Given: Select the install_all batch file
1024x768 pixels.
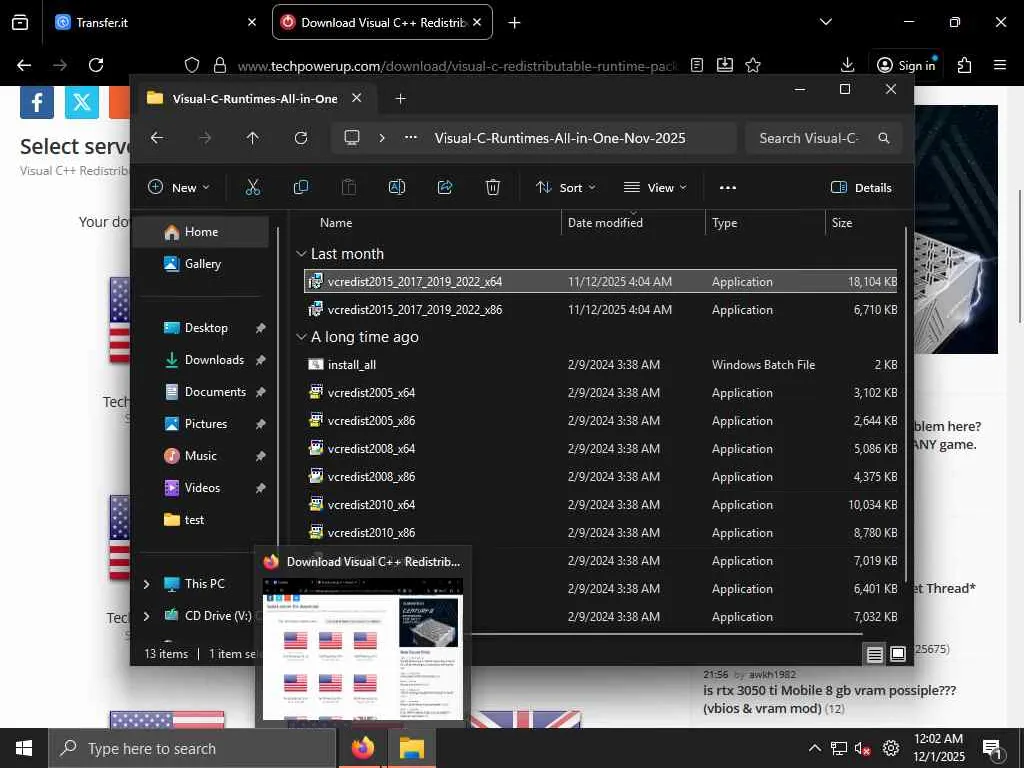Looking at the screenshot, I should point(601,365).
